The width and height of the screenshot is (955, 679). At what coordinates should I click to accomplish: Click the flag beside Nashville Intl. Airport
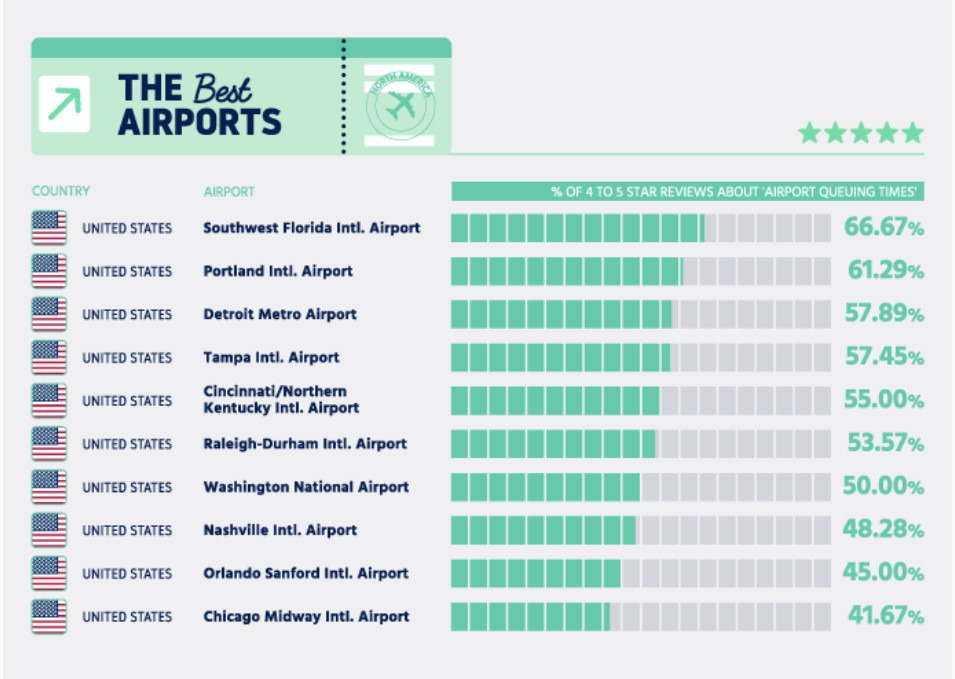49,530
